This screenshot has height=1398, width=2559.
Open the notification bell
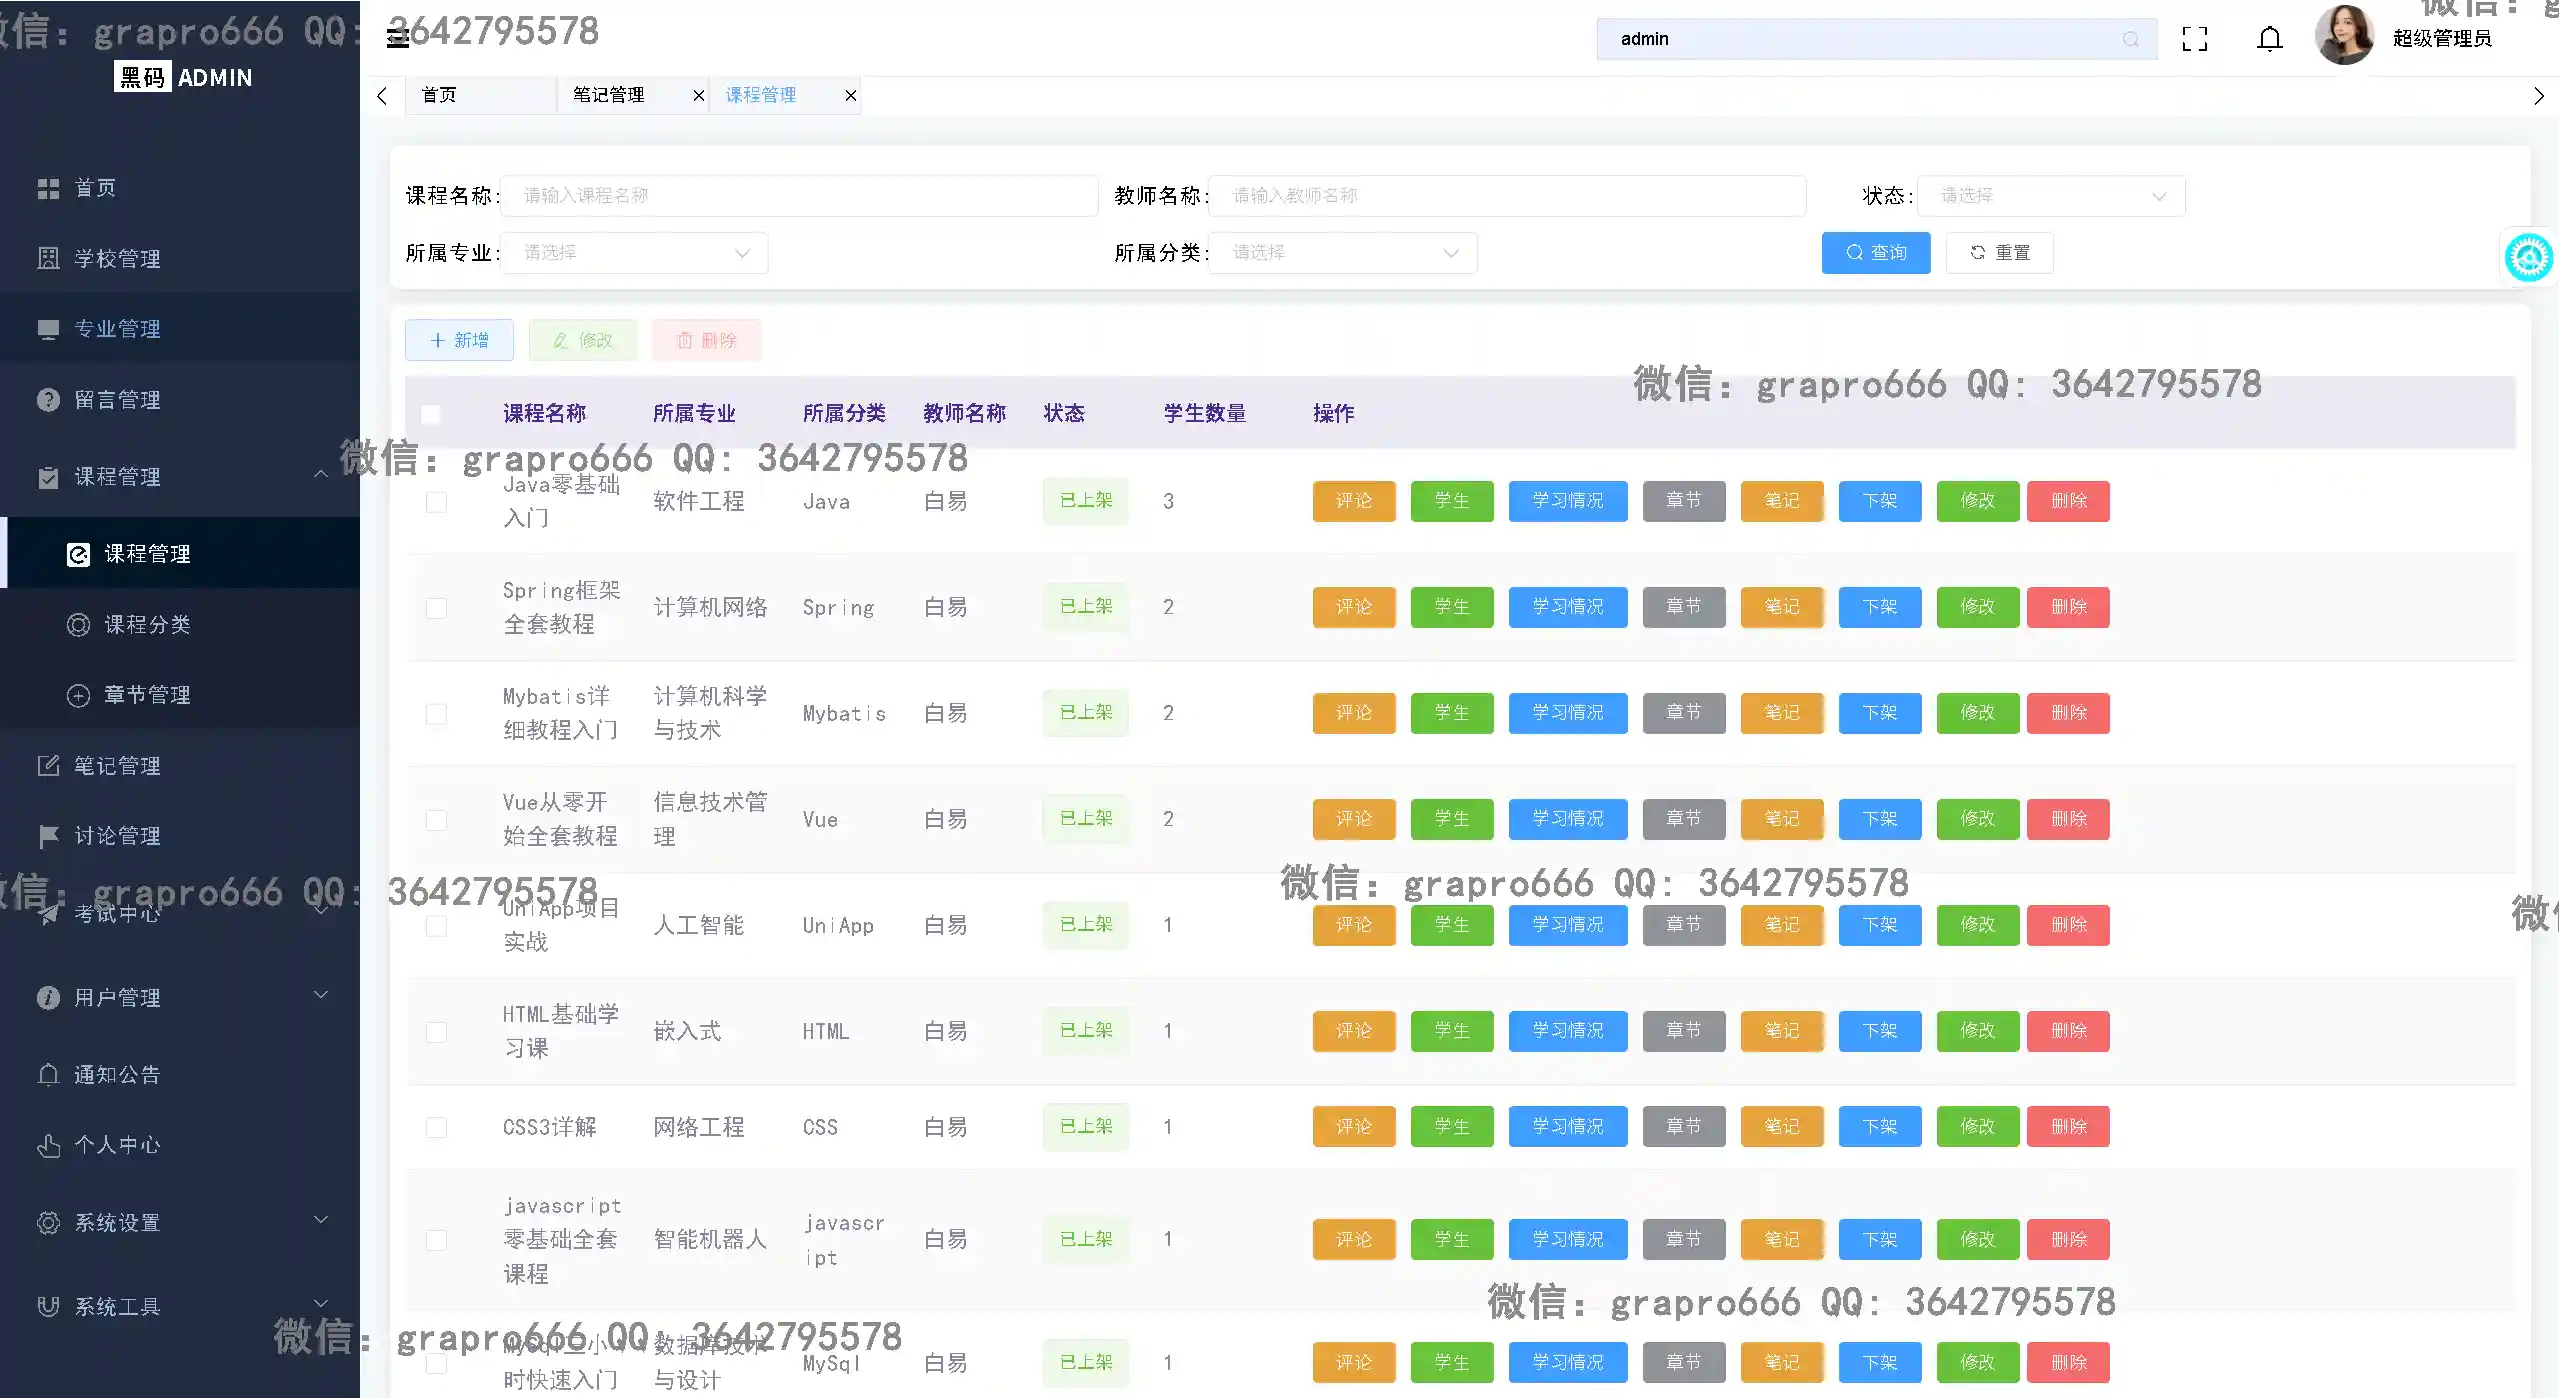tap(2269, 39)
